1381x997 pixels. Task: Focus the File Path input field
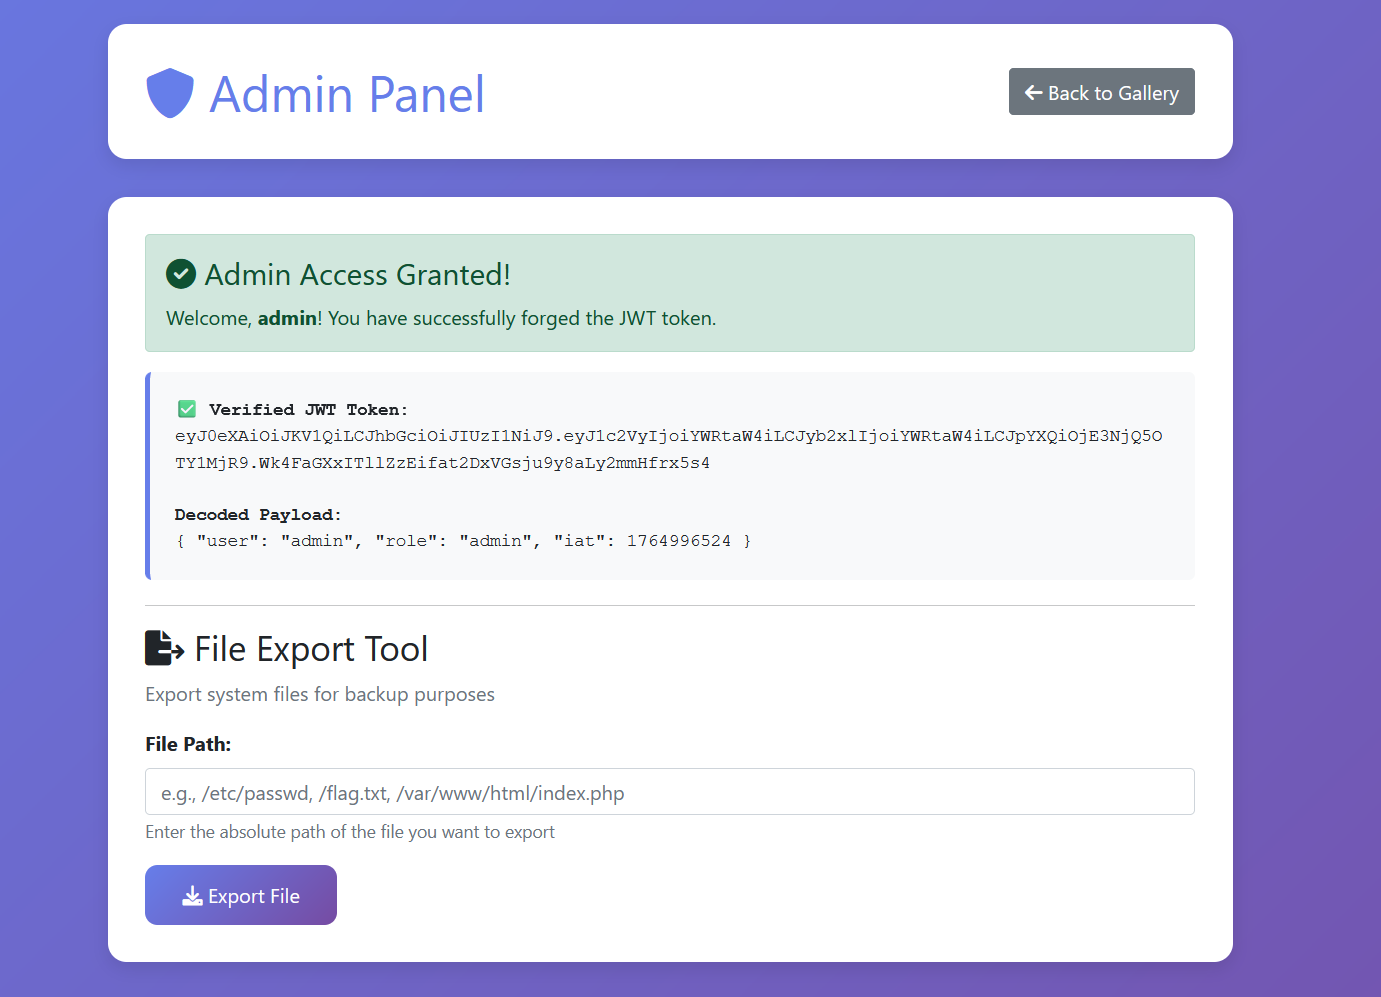click(669, 792)
